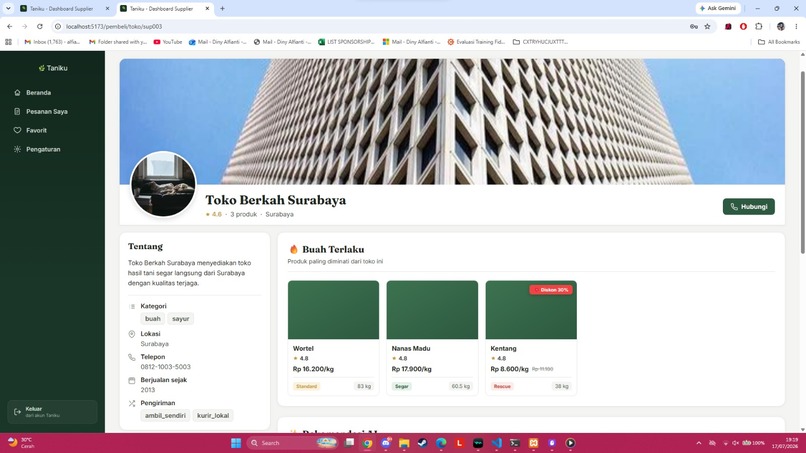The height and width of the screenshot is (453, 806).
Task: Click the kurir_lokal delivery tag
Action: click(x=213, y=415)
